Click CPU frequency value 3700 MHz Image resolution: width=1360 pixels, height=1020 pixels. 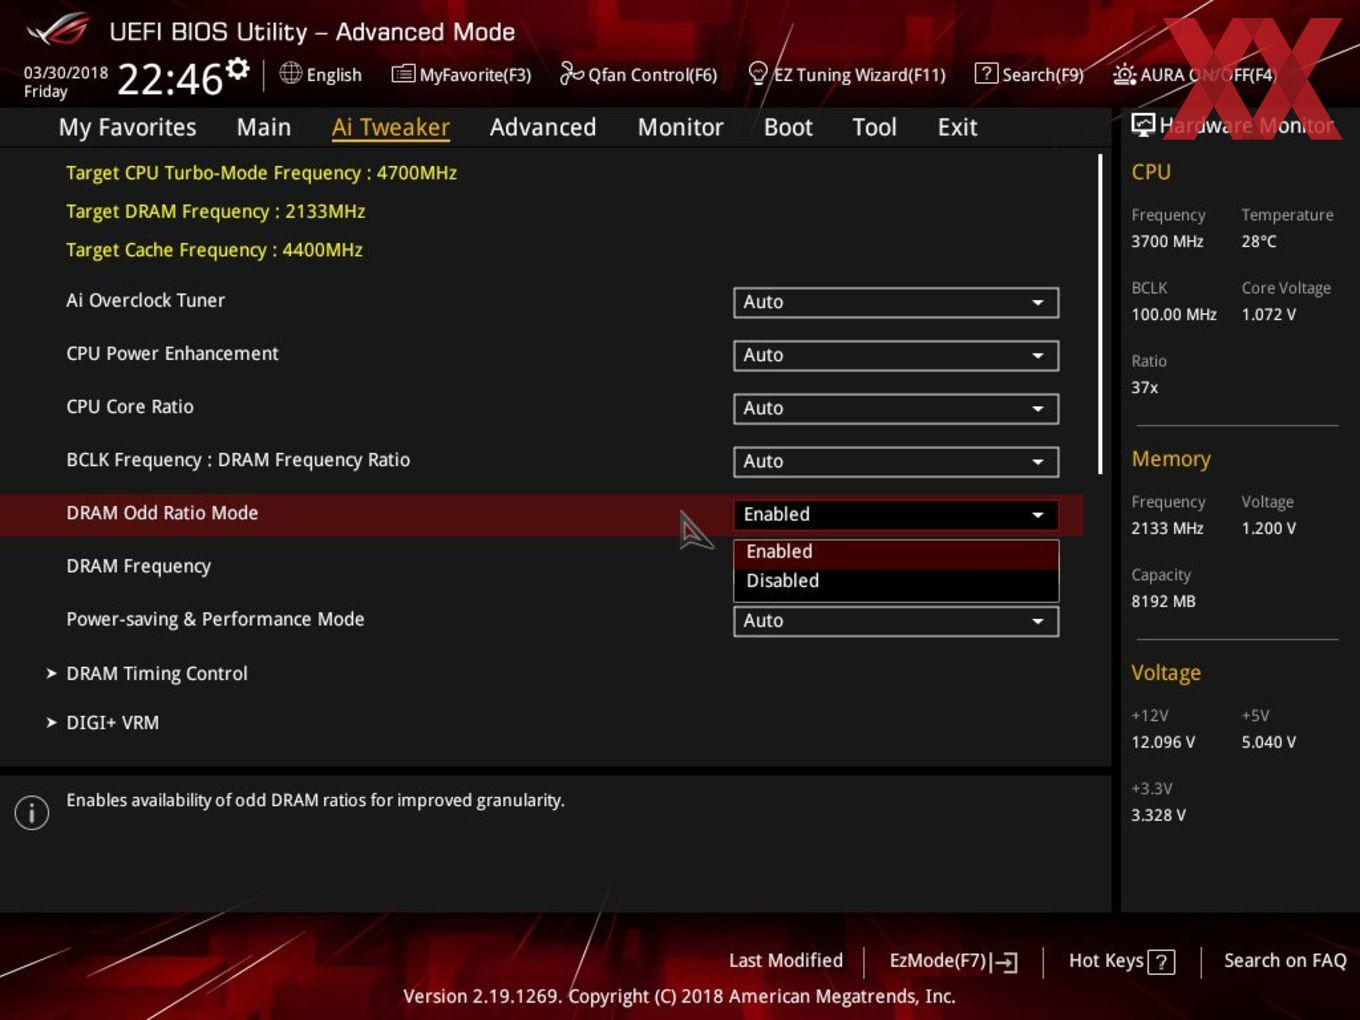[x=1167, y=241]
